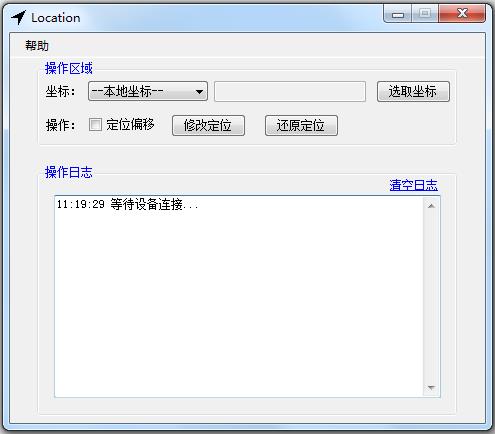Click the 选取坐标 button
Image resolution: width=495 pixels, height=434 pixels.
[413, 91]
